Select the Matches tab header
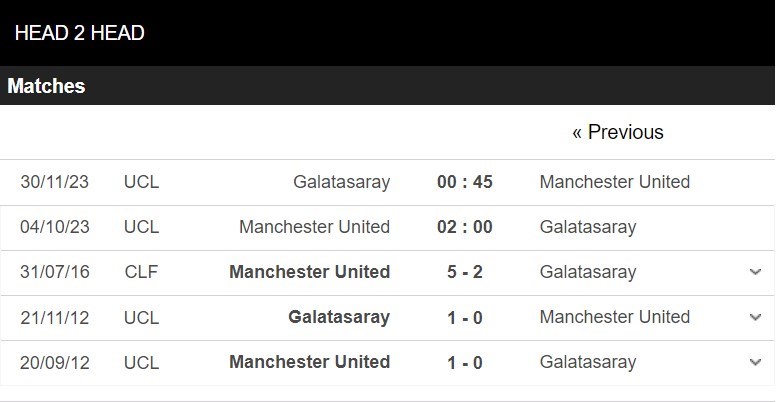This screenshot has height=402, width=781. tap(46, 86)
